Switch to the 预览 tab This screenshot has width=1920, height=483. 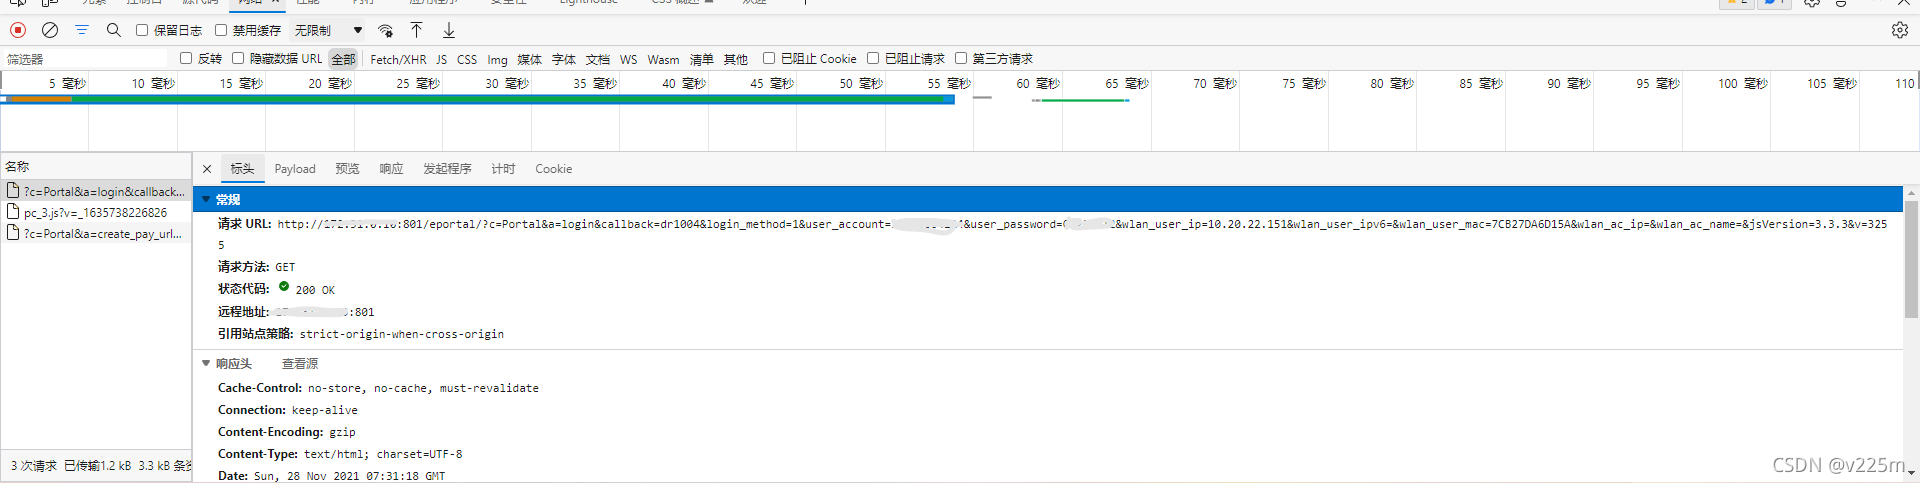[347, 169]
